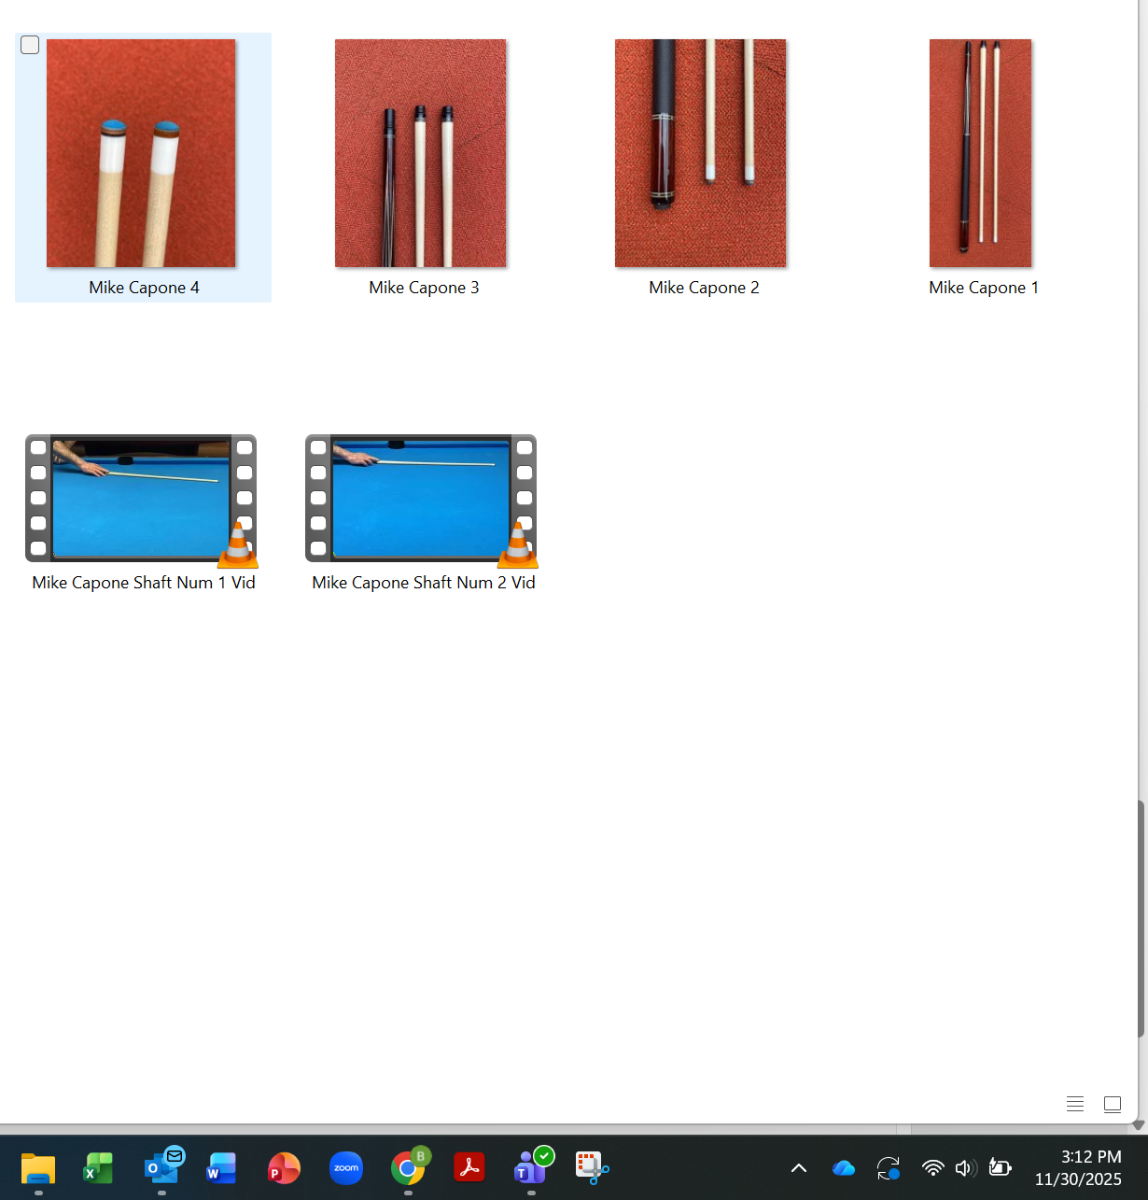Click the OneDrive cloud icon in the tray
Screen dimensions: 1148x1200
tap(843, 1168)
